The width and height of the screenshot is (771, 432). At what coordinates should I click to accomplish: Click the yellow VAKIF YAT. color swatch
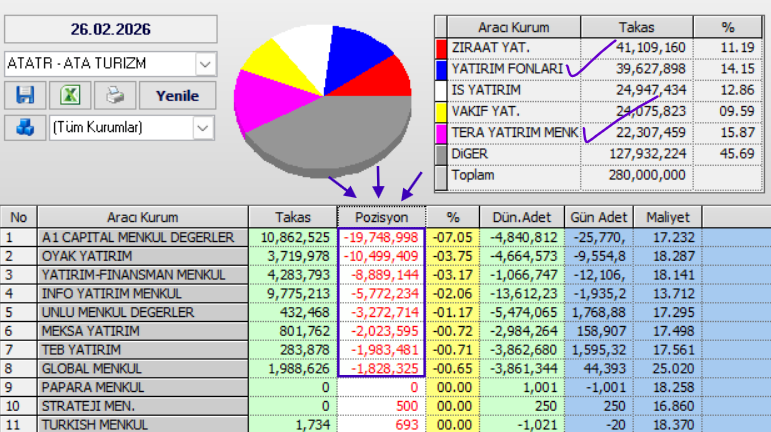(x=441, y=112)
